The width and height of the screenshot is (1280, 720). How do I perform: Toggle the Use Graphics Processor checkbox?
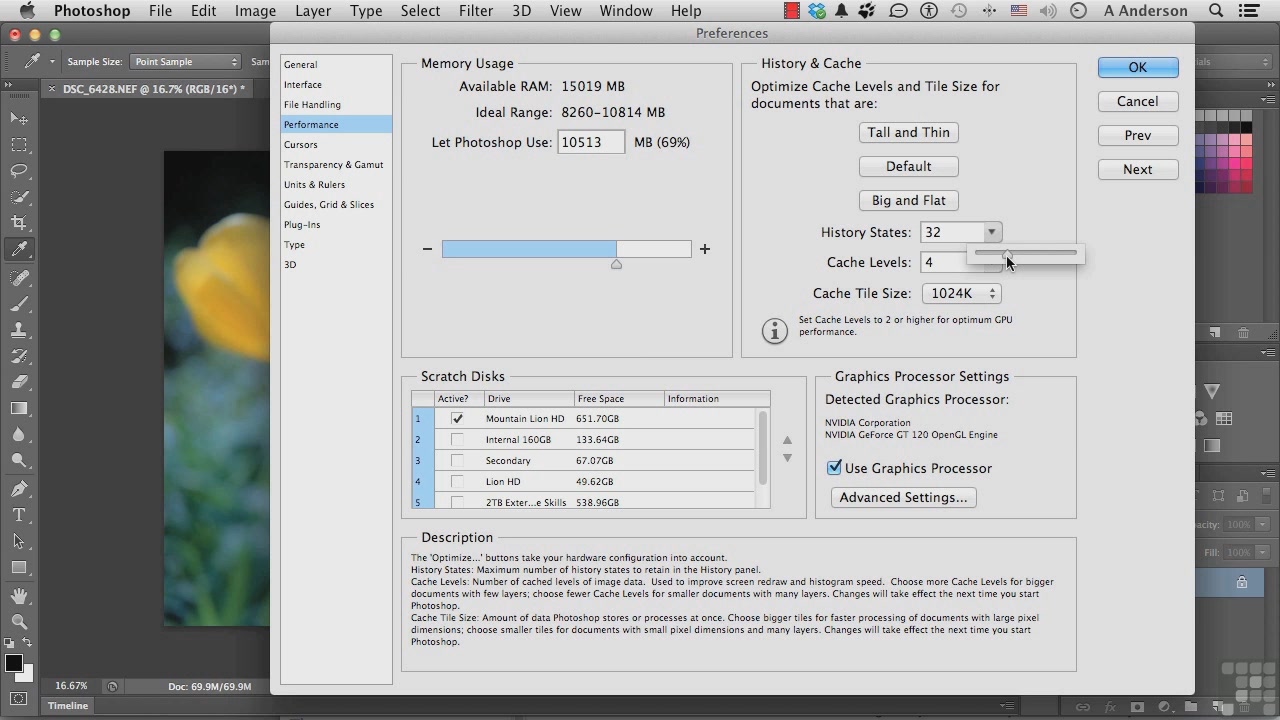834,467
